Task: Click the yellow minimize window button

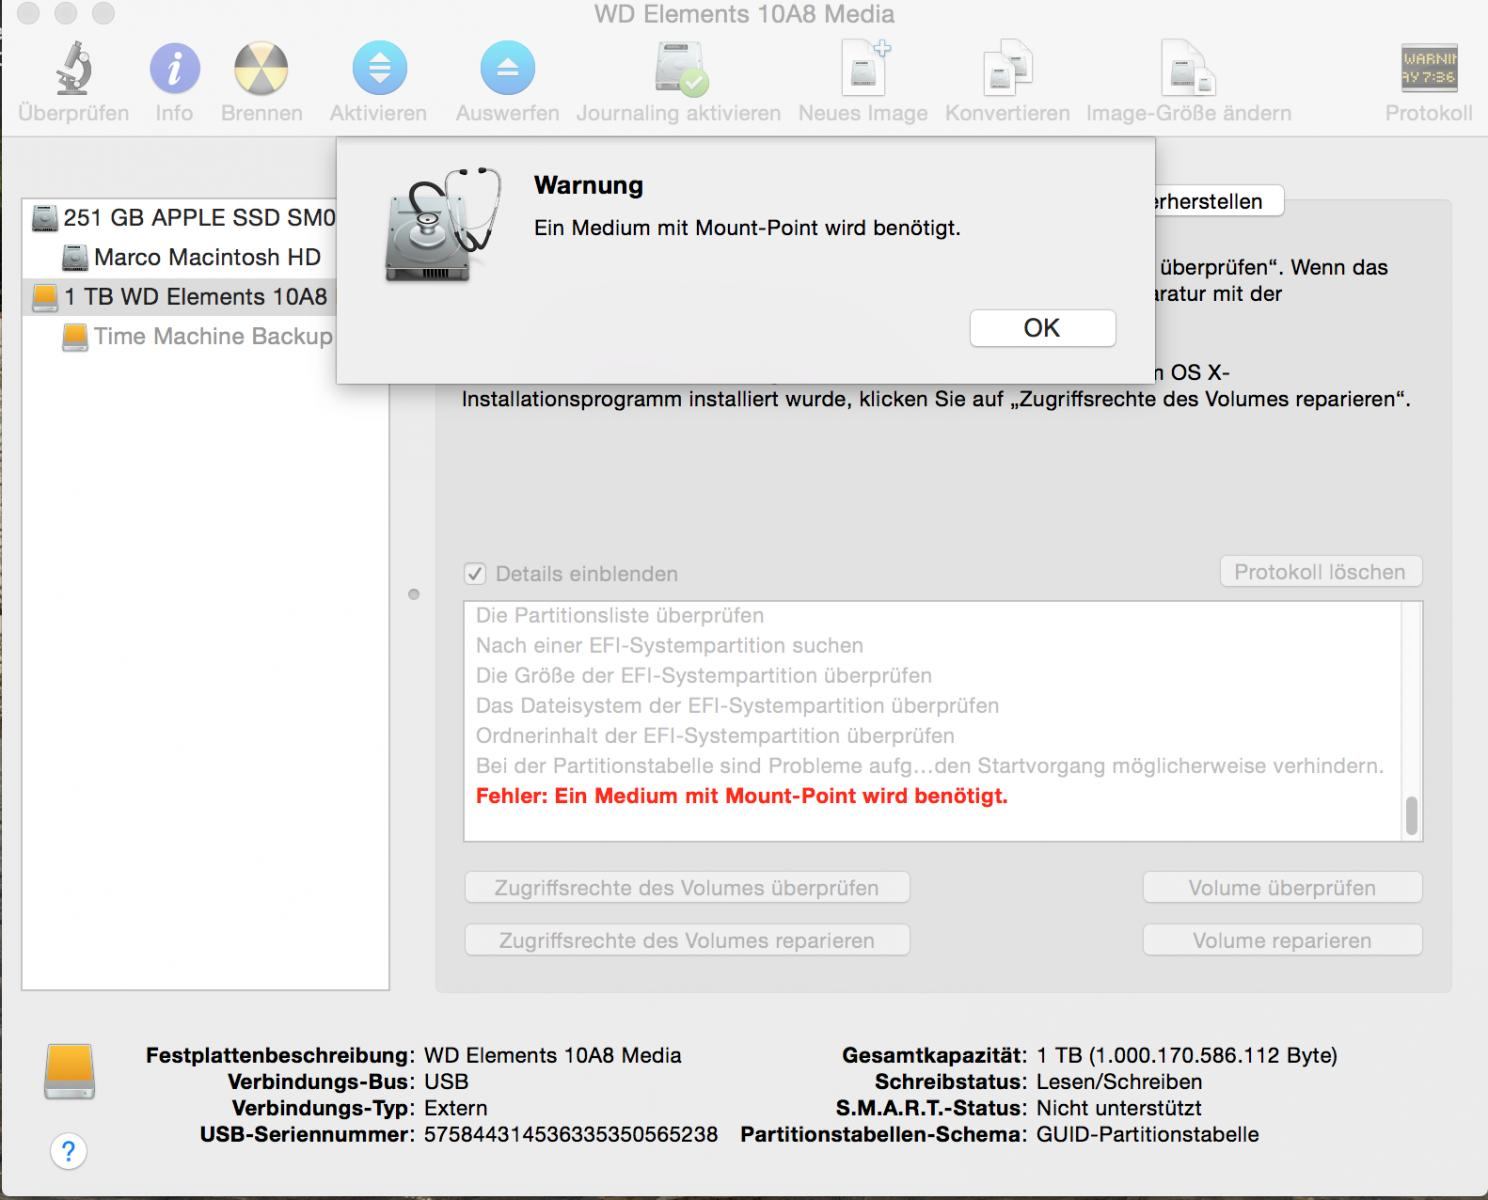Action: [66, 14]
